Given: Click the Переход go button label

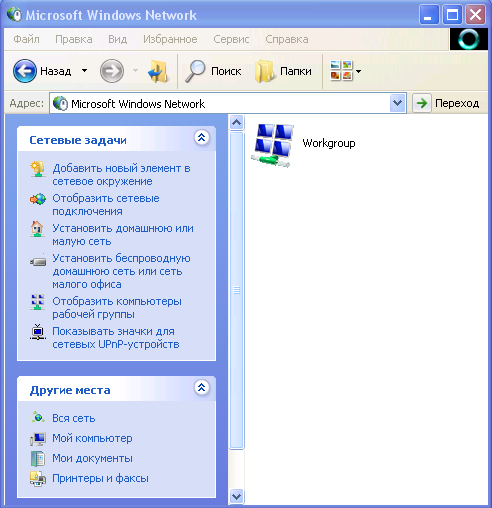Looking at the screenshot, I should point(457,103).
